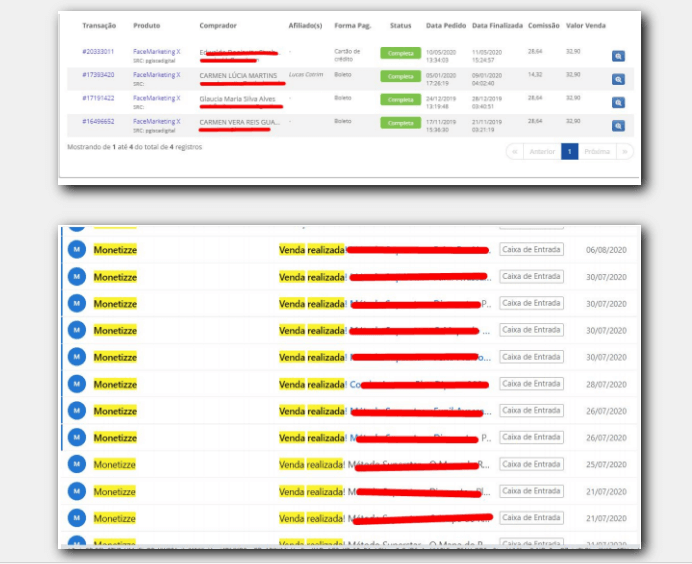This screenshot has width=692, height=564.
Task: Click the Completa status badge for CARMEN LÚCIA MARTINS
Action: (x=400, y=76)
